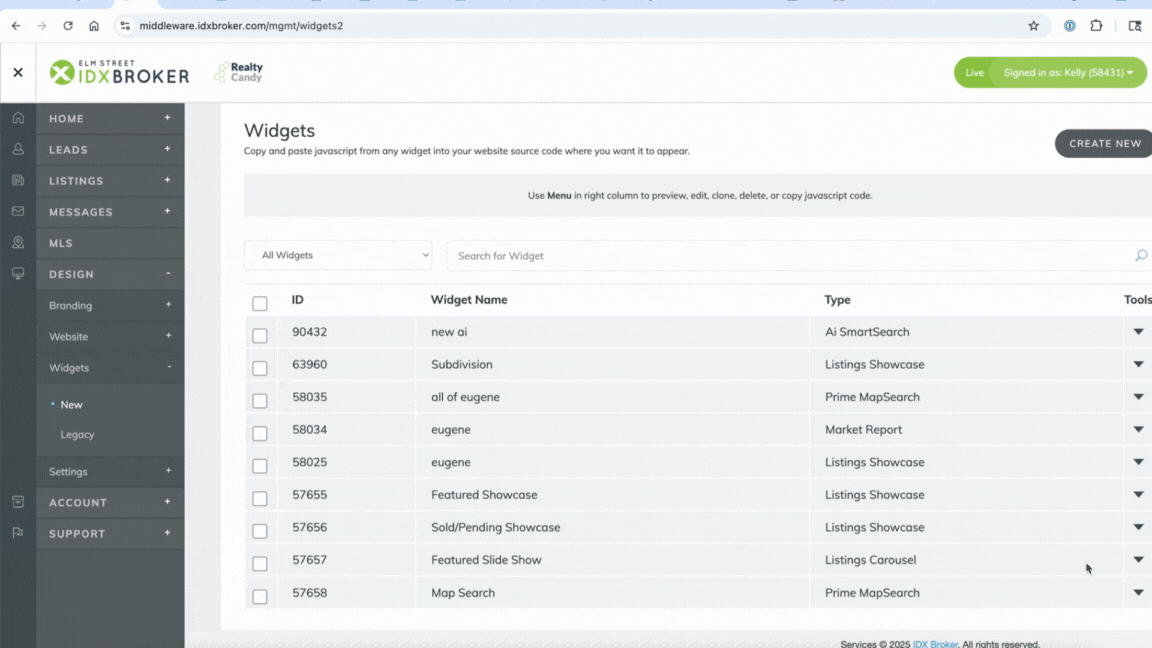Viewport: 1152px width, 648px height.
Task: Expand the LEADS menu section
Action: point(110,149)
